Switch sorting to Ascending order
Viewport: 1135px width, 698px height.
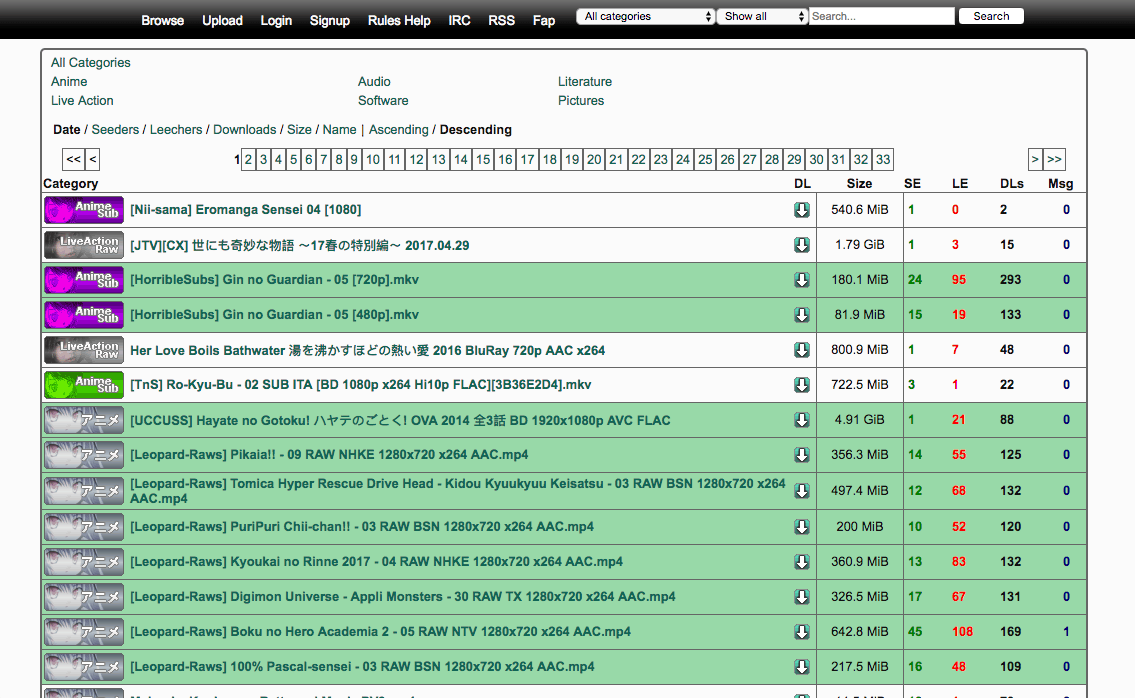(x=398, y=129)
